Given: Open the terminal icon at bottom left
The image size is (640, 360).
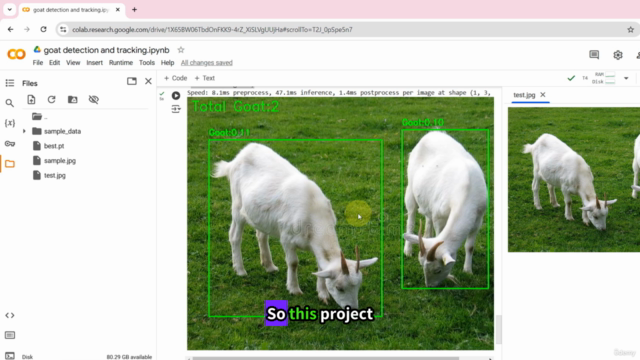Looking at the screenshot, I should (10, 356).
